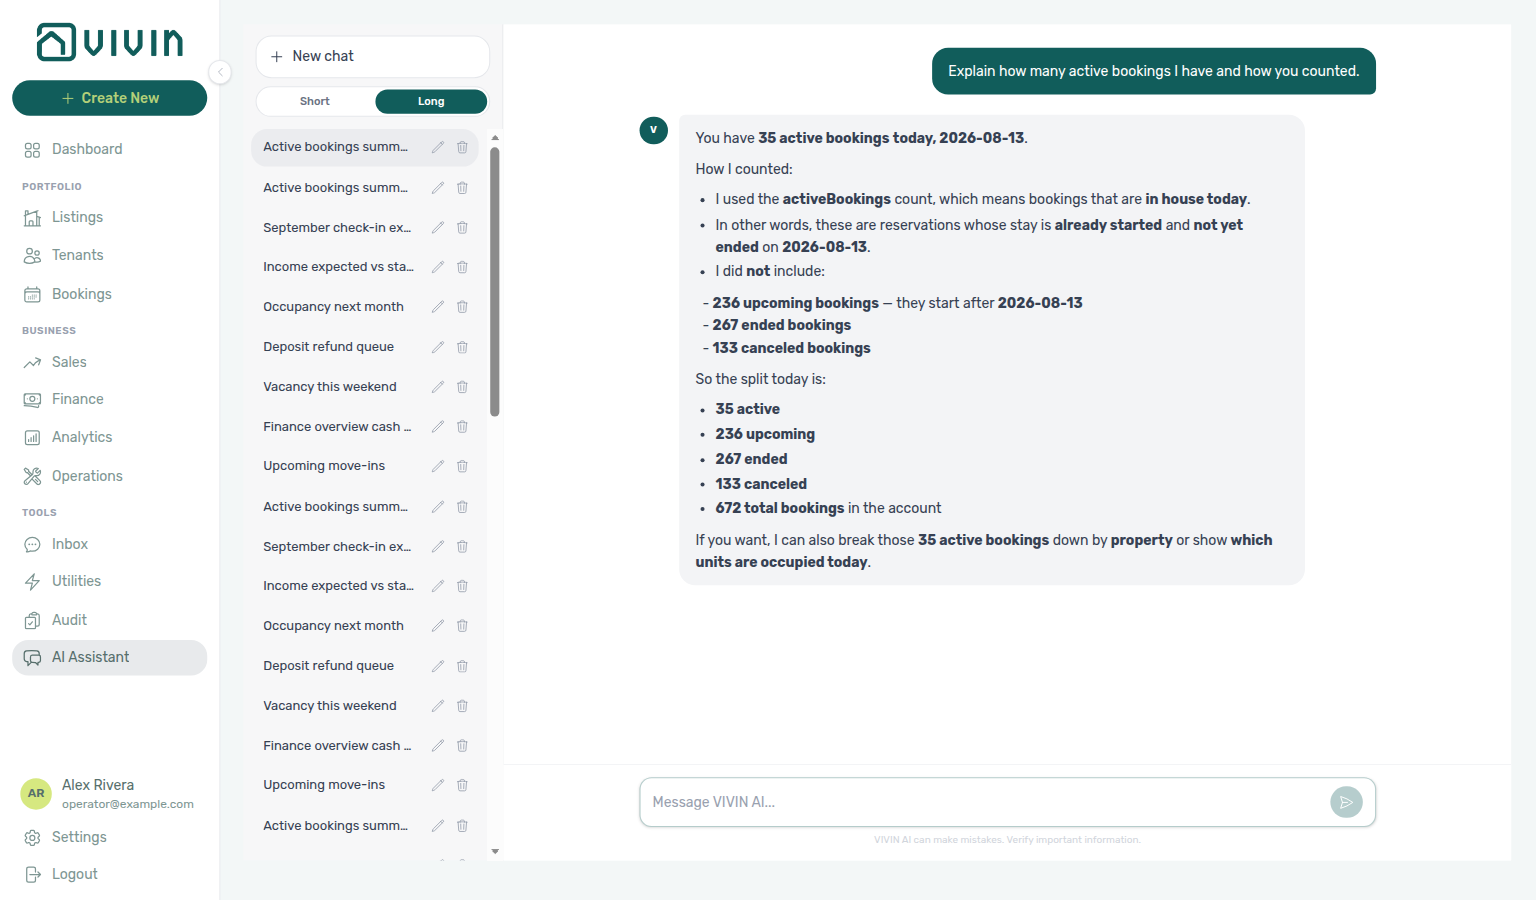Rename the second Finance overview cash chat
Image resolution: width=1536 pixels, height=900 pixels.
[437, 746]
